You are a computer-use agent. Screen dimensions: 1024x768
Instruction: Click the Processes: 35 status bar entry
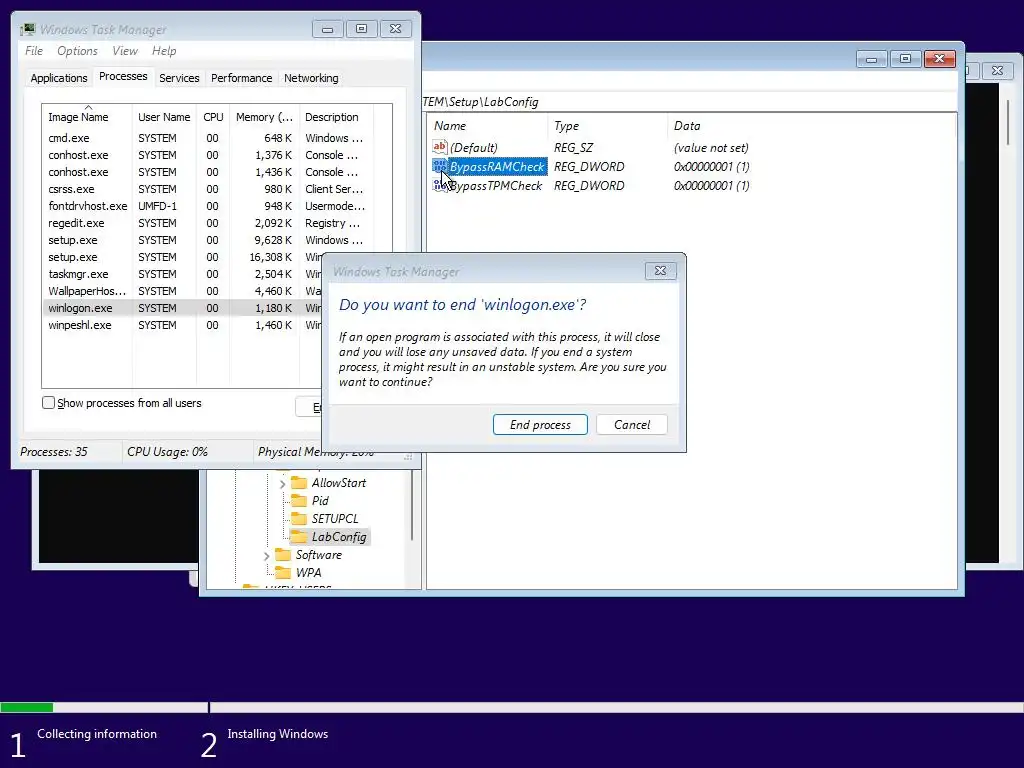click(x=54, y=451)
